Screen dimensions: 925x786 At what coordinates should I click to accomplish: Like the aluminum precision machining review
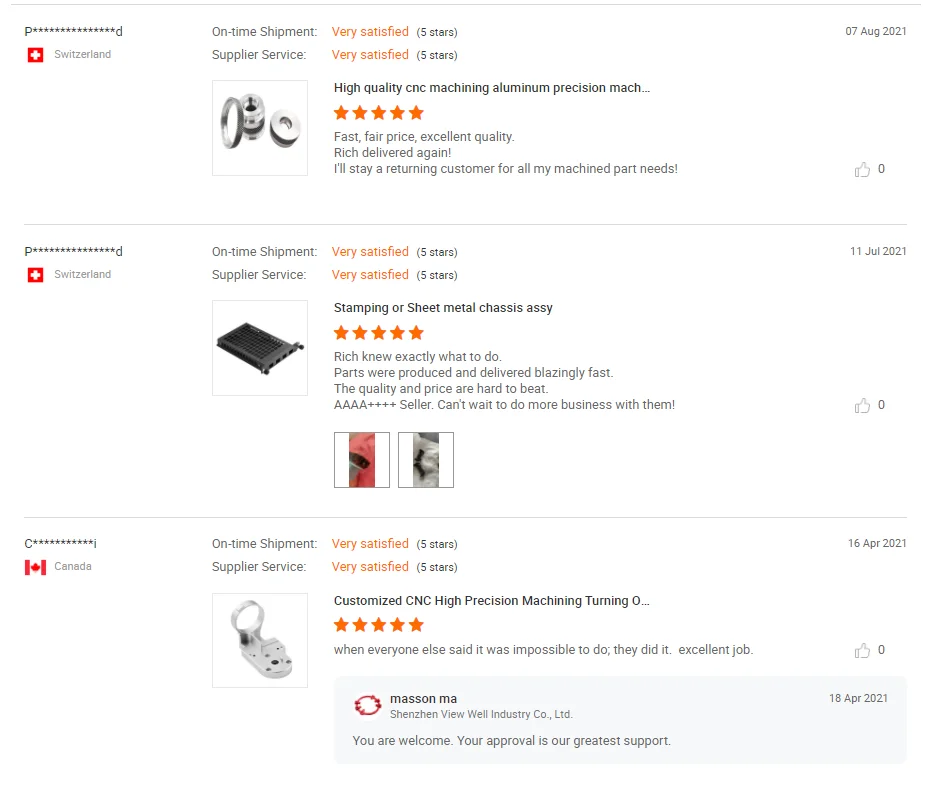862,170
